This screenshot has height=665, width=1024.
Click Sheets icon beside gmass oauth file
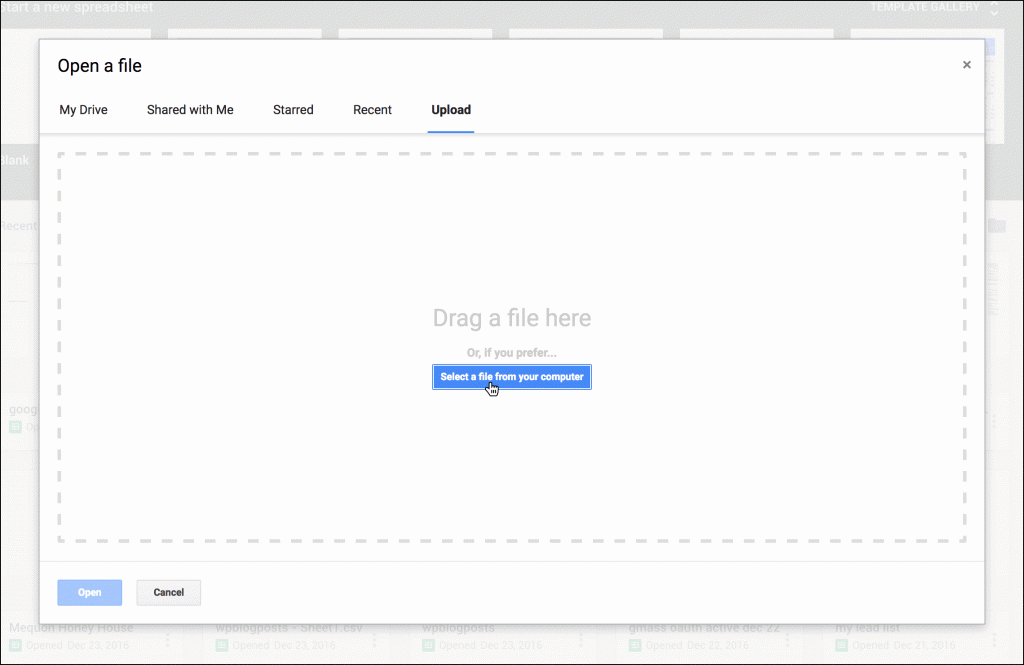click(x=635, y=646)
